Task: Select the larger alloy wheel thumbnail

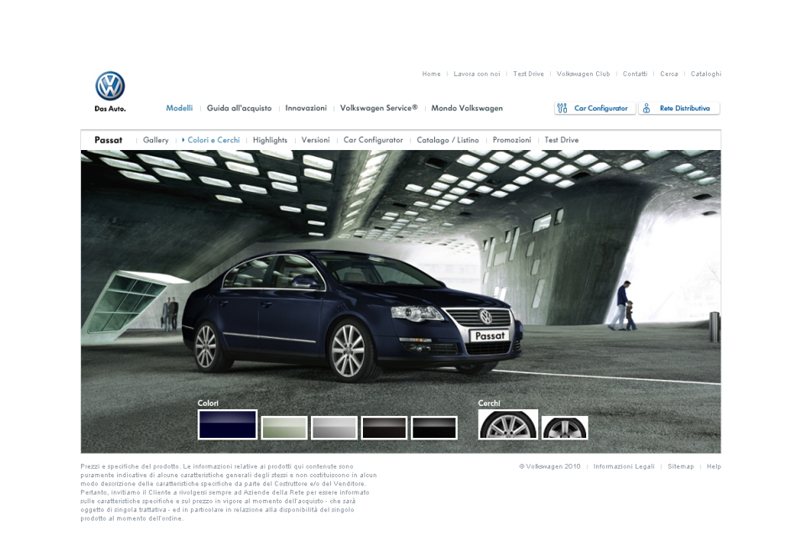Action: tap(508, 424)
